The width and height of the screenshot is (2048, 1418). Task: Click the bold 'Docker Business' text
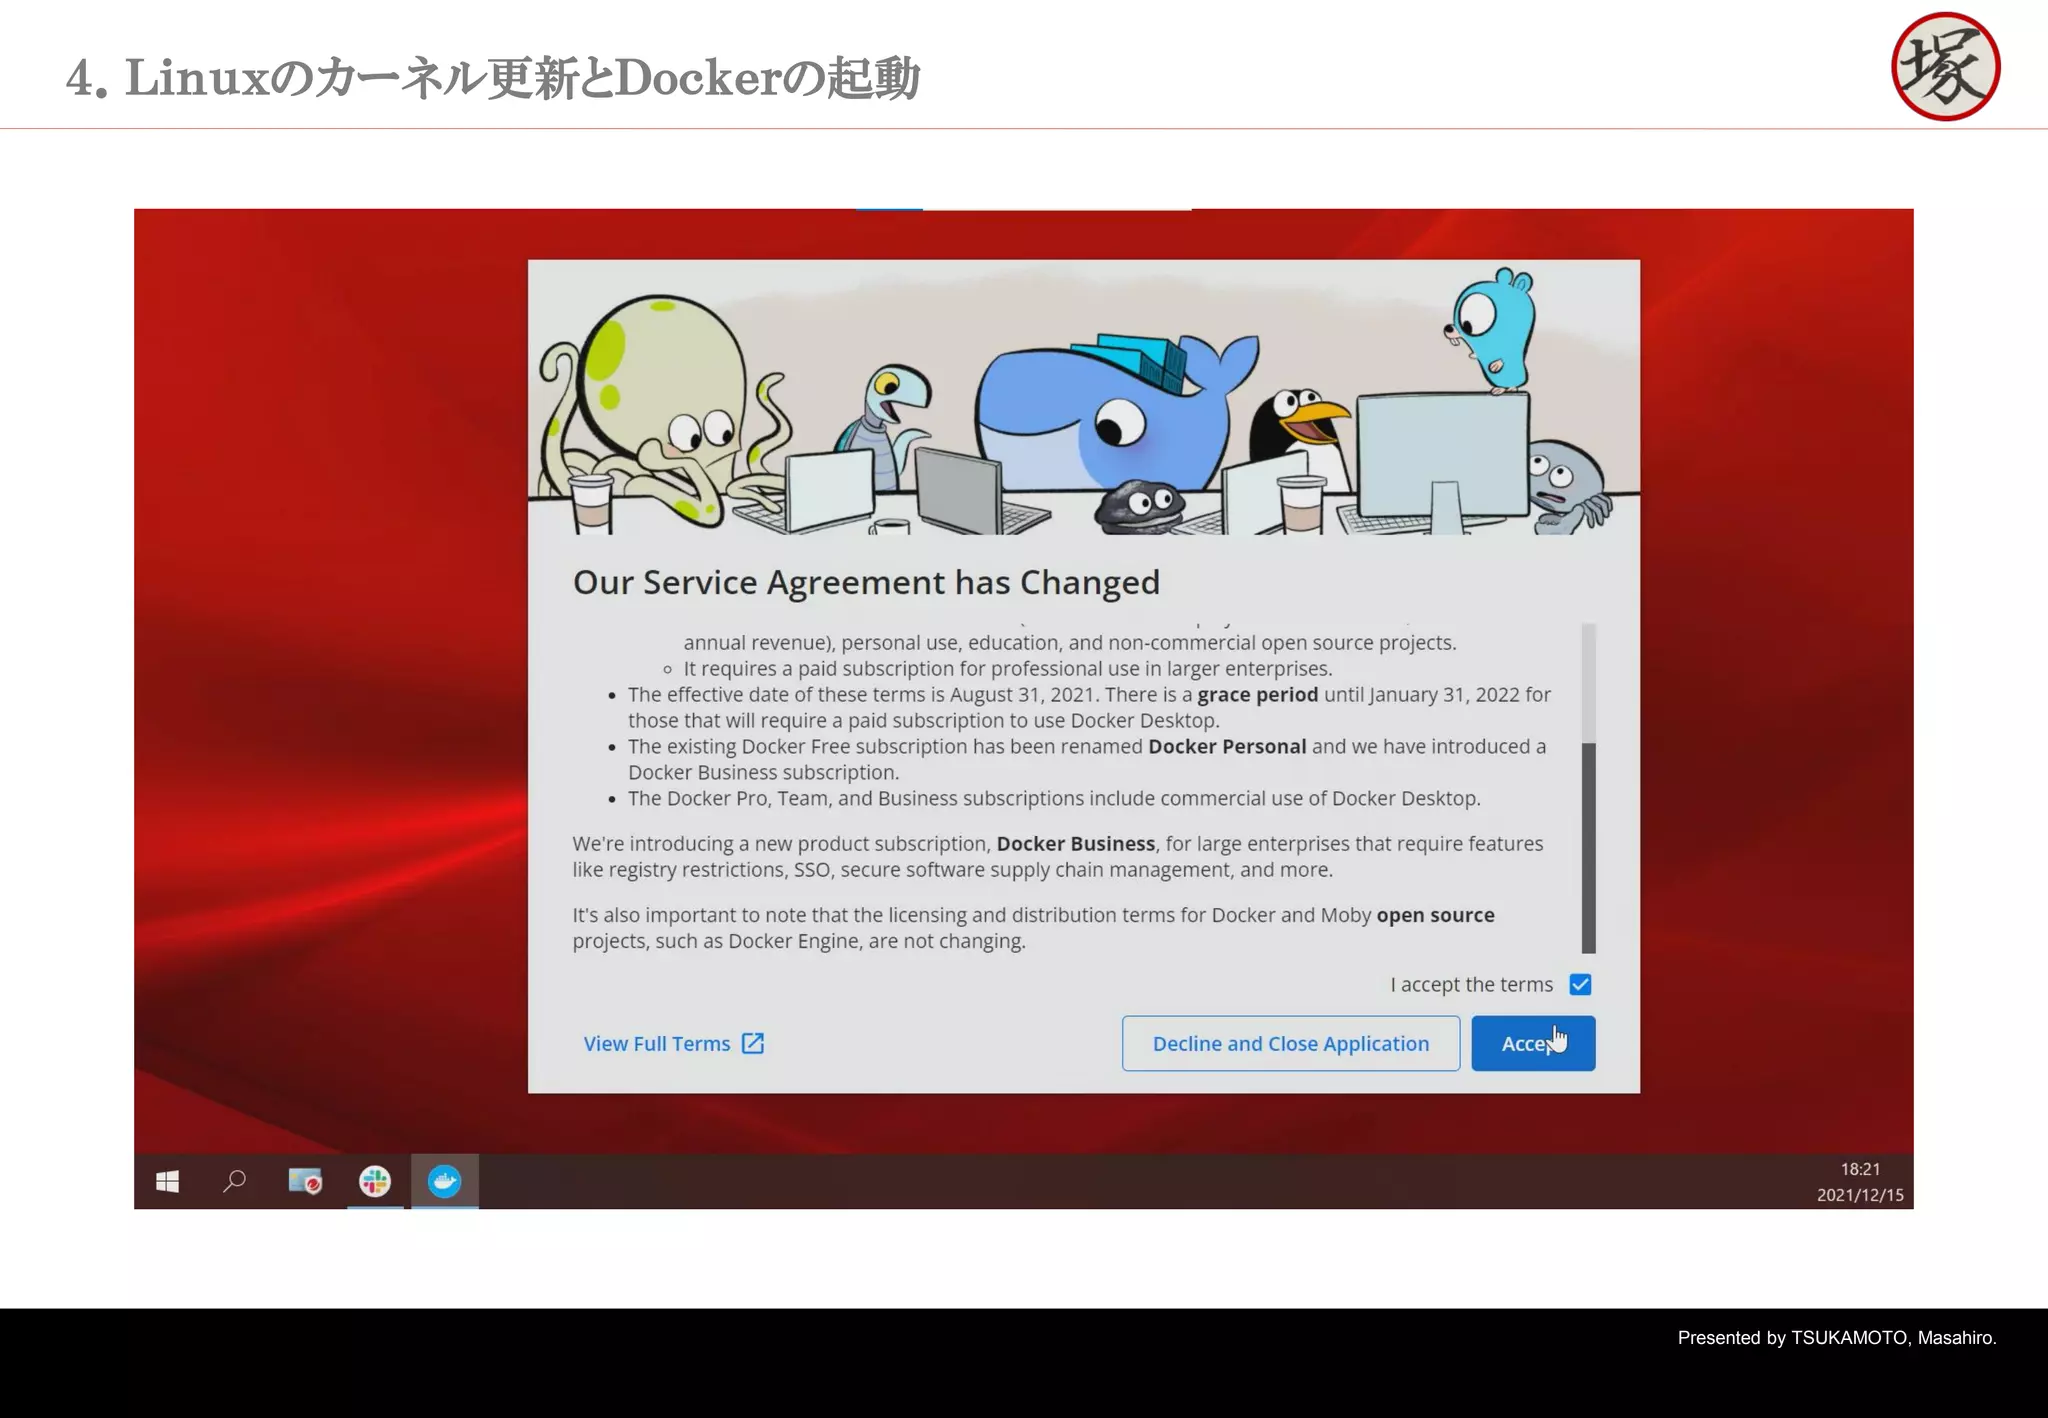click(1076, 843)
